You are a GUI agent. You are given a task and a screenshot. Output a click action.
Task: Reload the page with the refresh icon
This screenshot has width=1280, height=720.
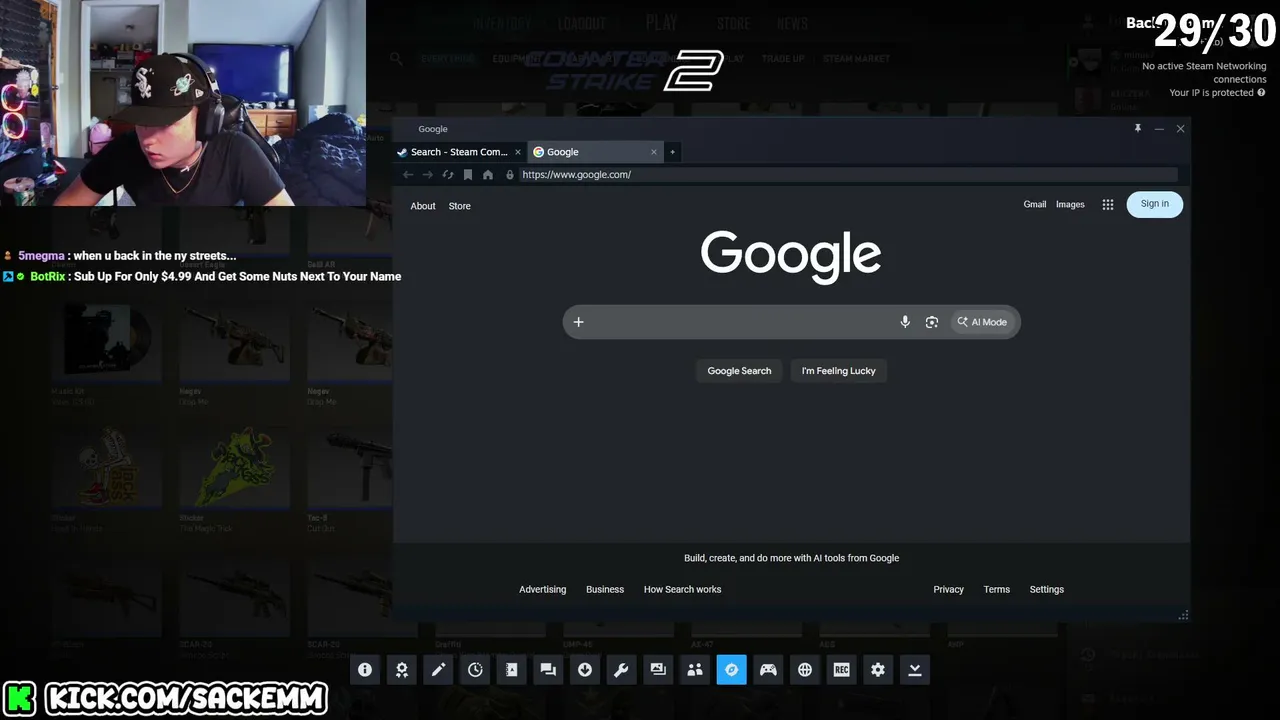448,175
